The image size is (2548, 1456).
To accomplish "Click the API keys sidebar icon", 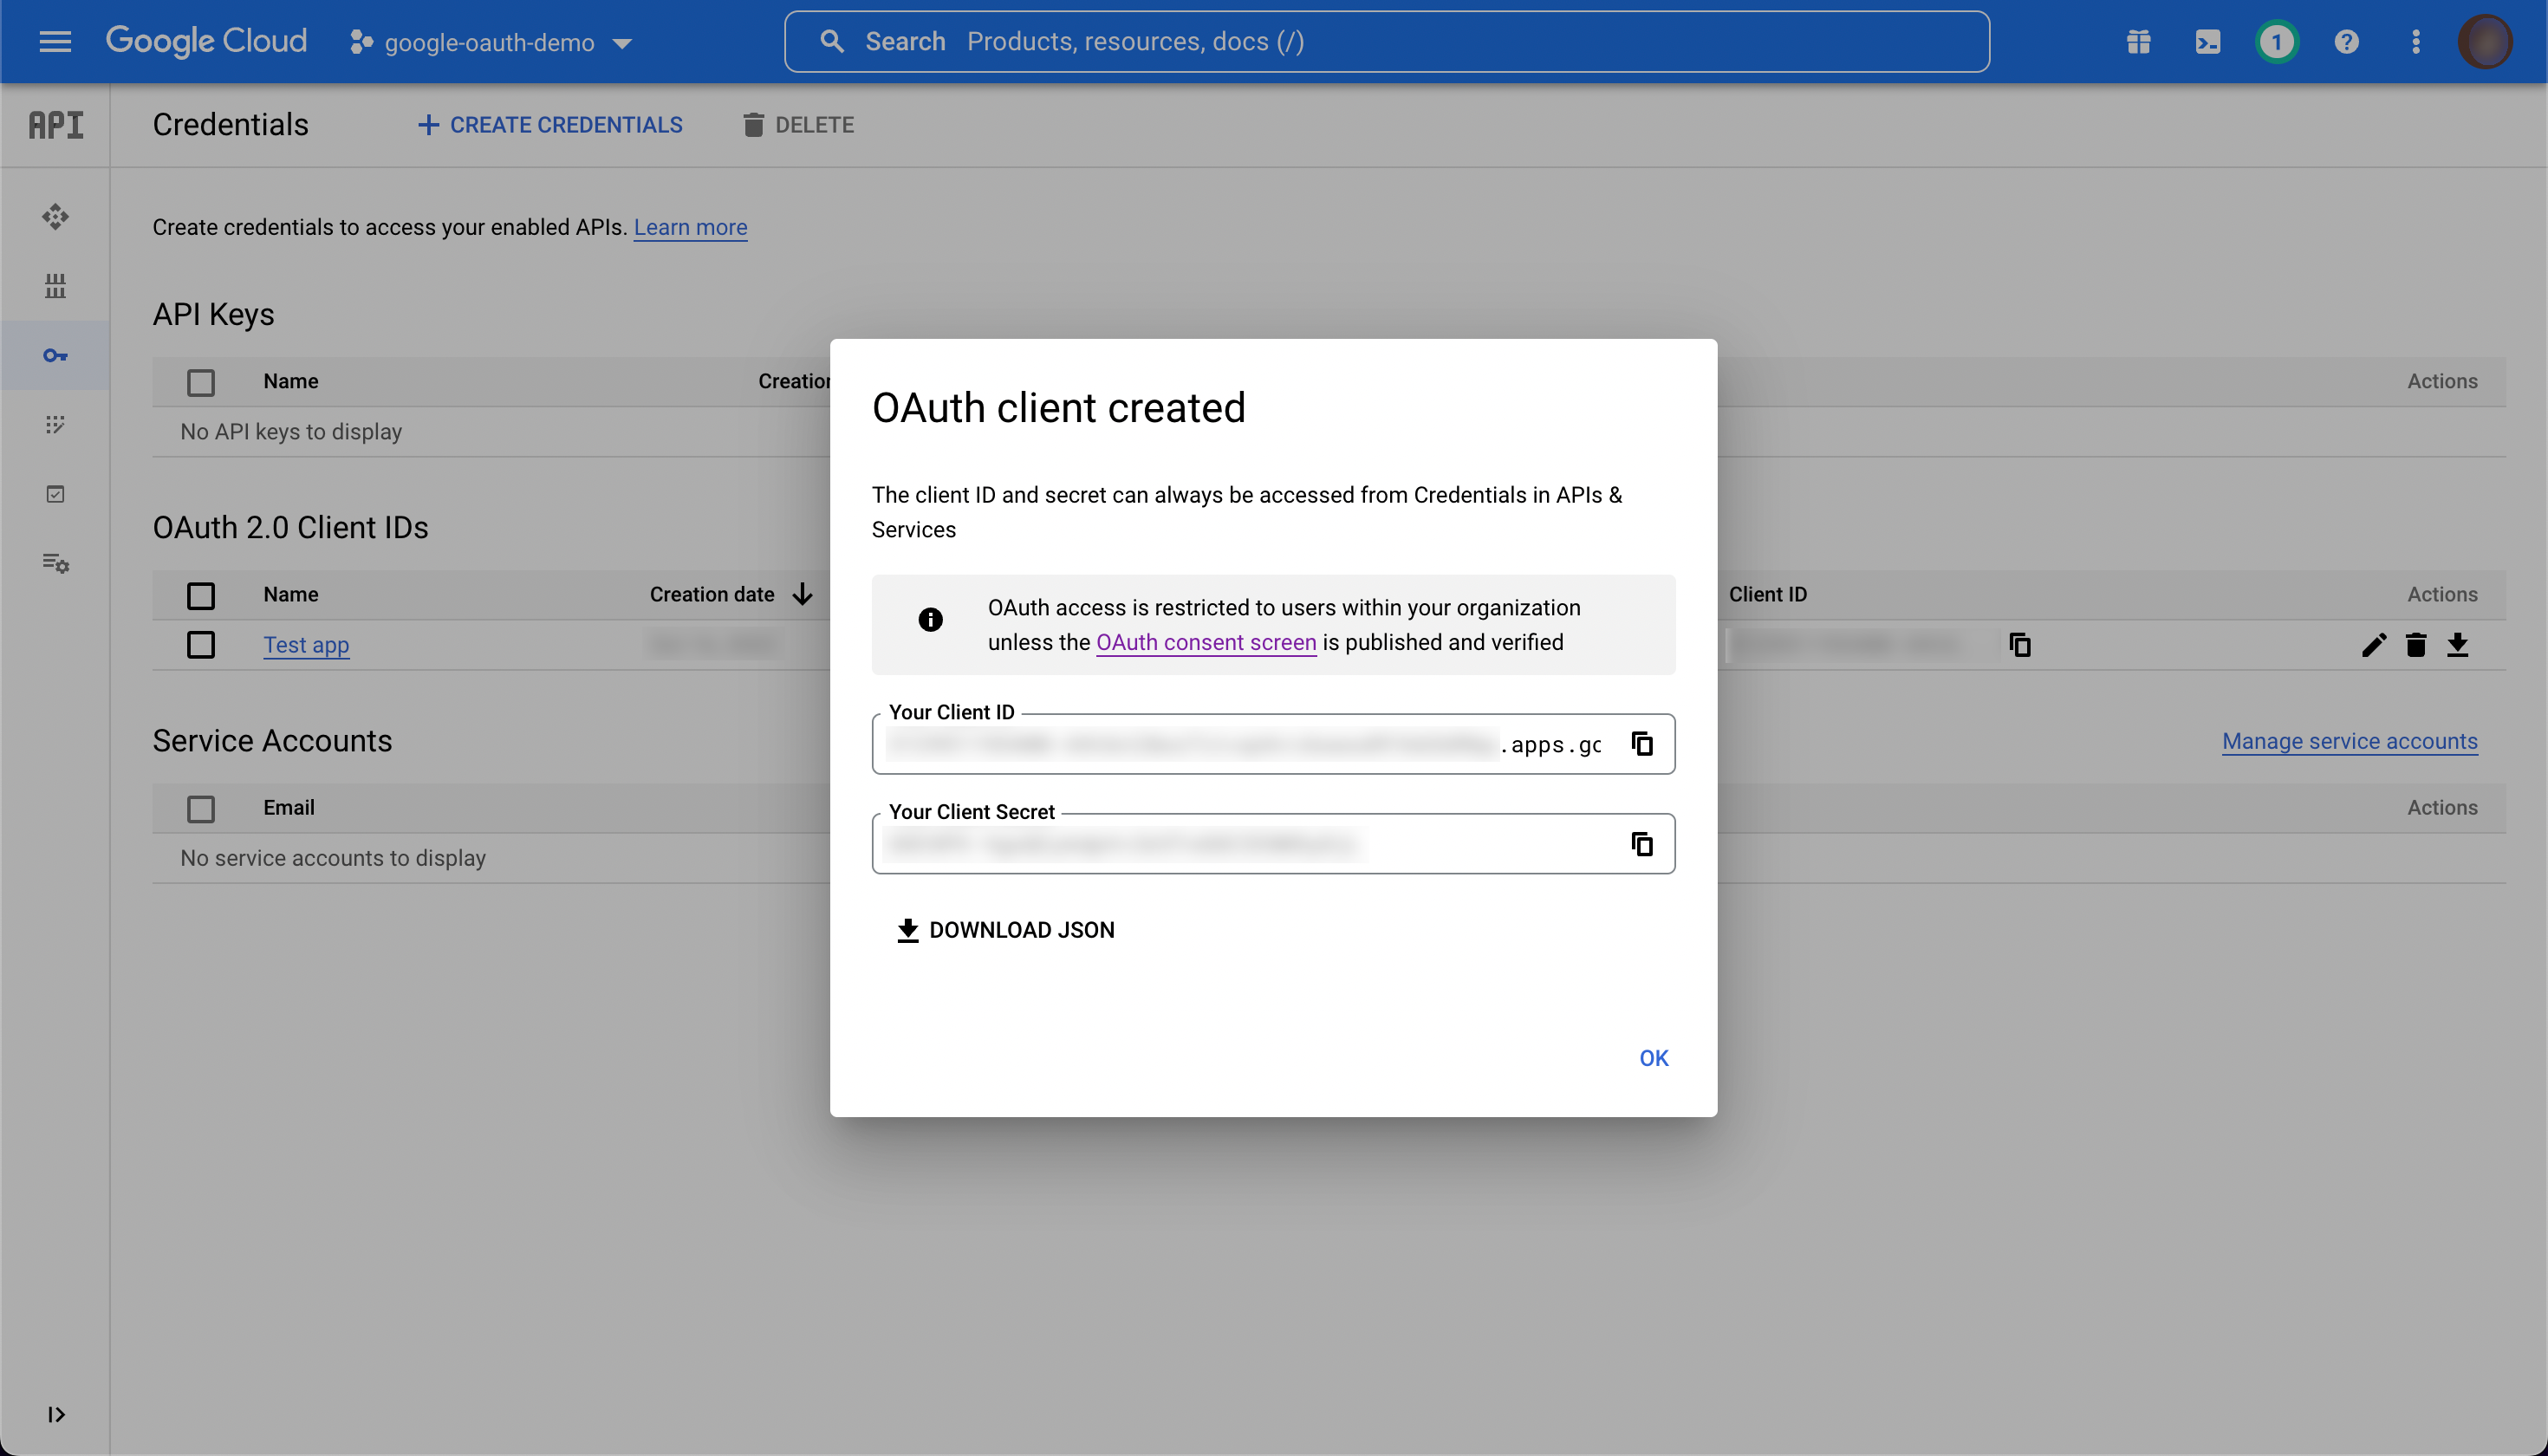I will 55,355.
